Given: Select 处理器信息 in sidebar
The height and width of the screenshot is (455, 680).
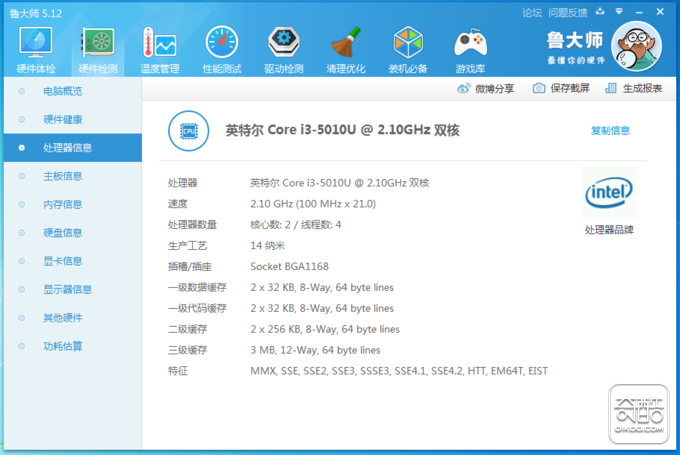Looking at the screenshot, I should [x=73, y=148].
